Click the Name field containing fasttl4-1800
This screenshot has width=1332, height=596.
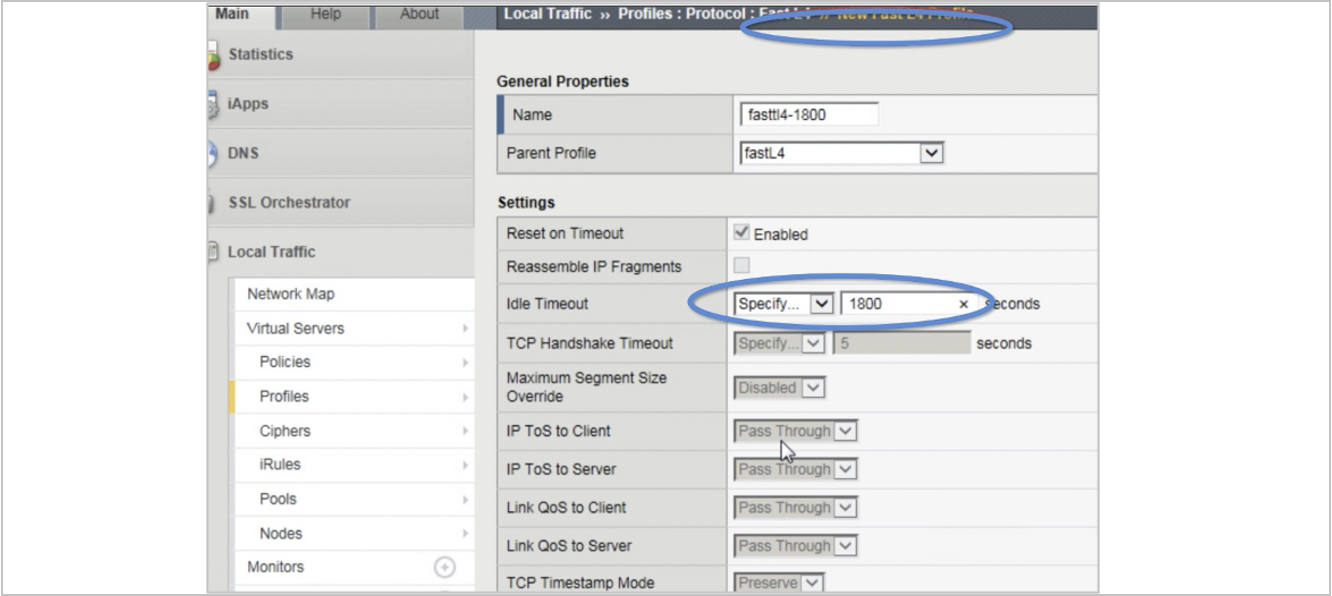tap(808, 114)
